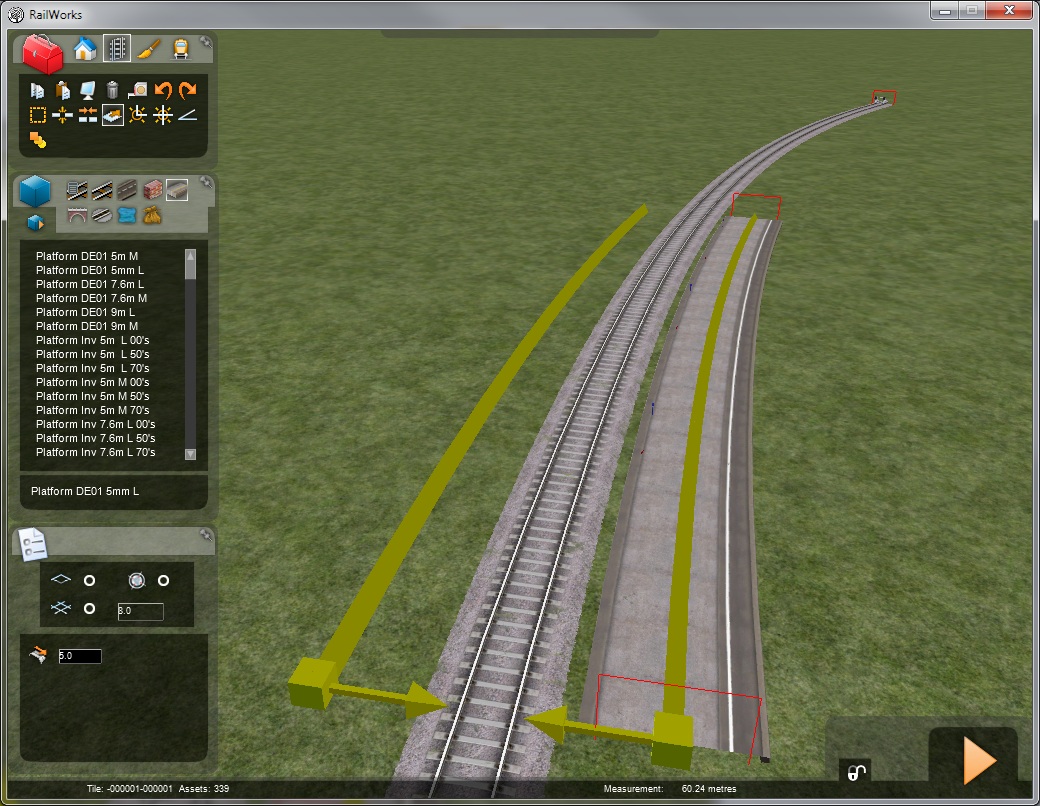Click the copy documents icon

(37, 90)
